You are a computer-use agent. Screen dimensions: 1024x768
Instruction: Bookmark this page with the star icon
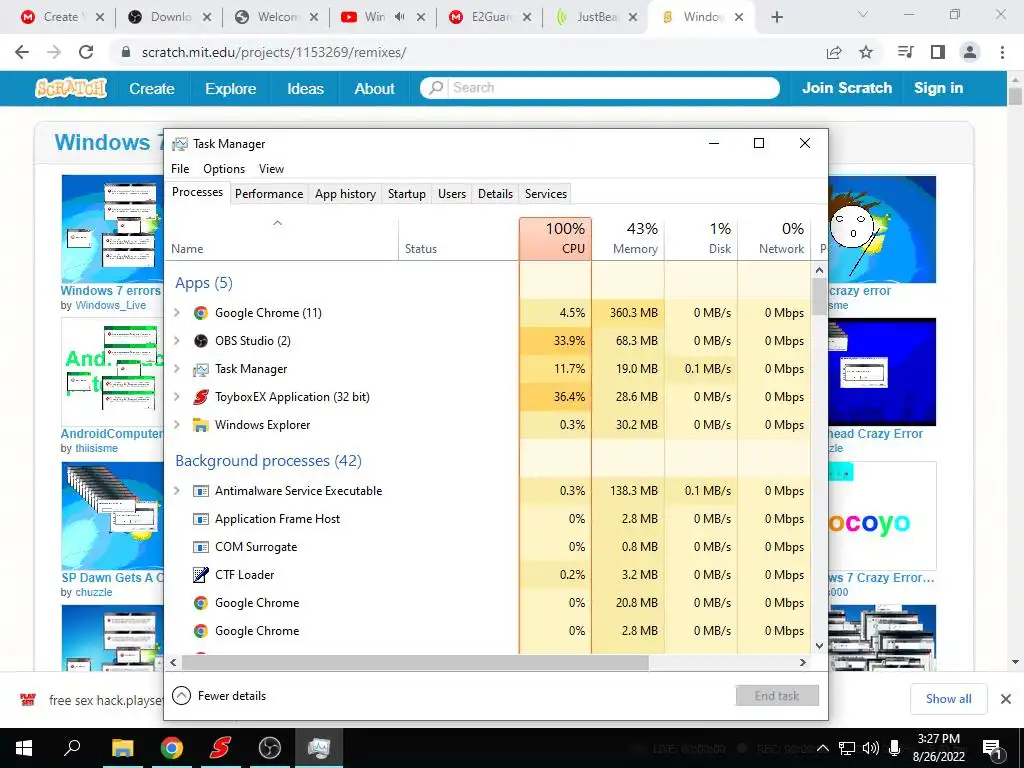point(866,52)
